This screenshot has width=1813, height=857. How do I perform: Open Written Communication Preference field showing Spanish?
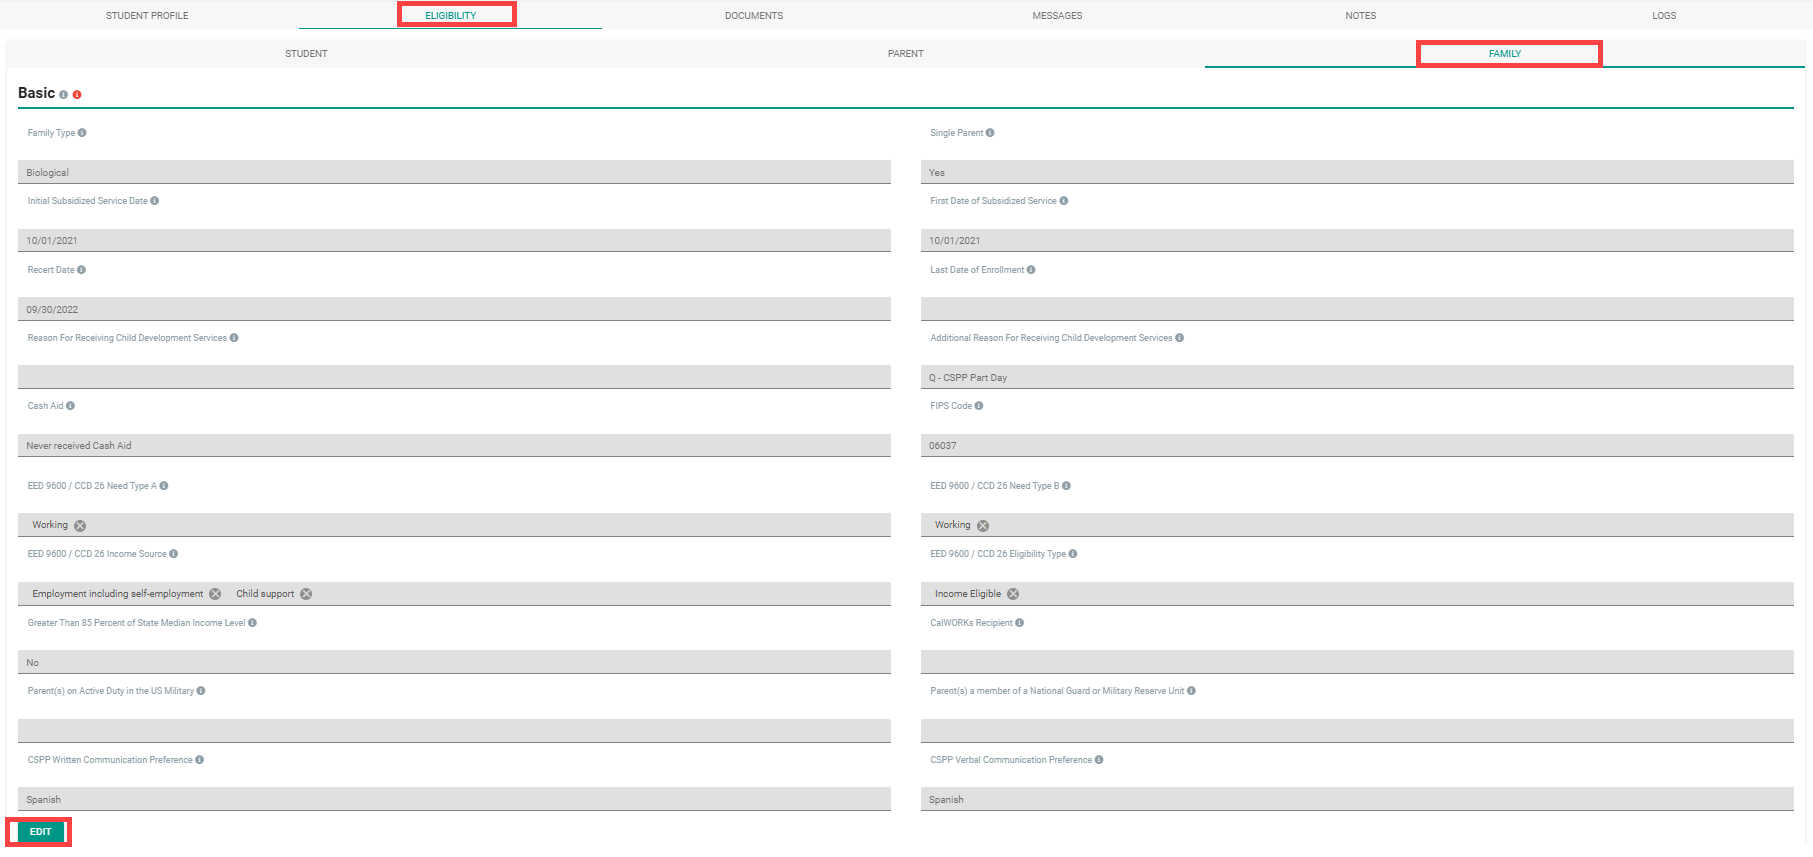[x=454, y=799]
